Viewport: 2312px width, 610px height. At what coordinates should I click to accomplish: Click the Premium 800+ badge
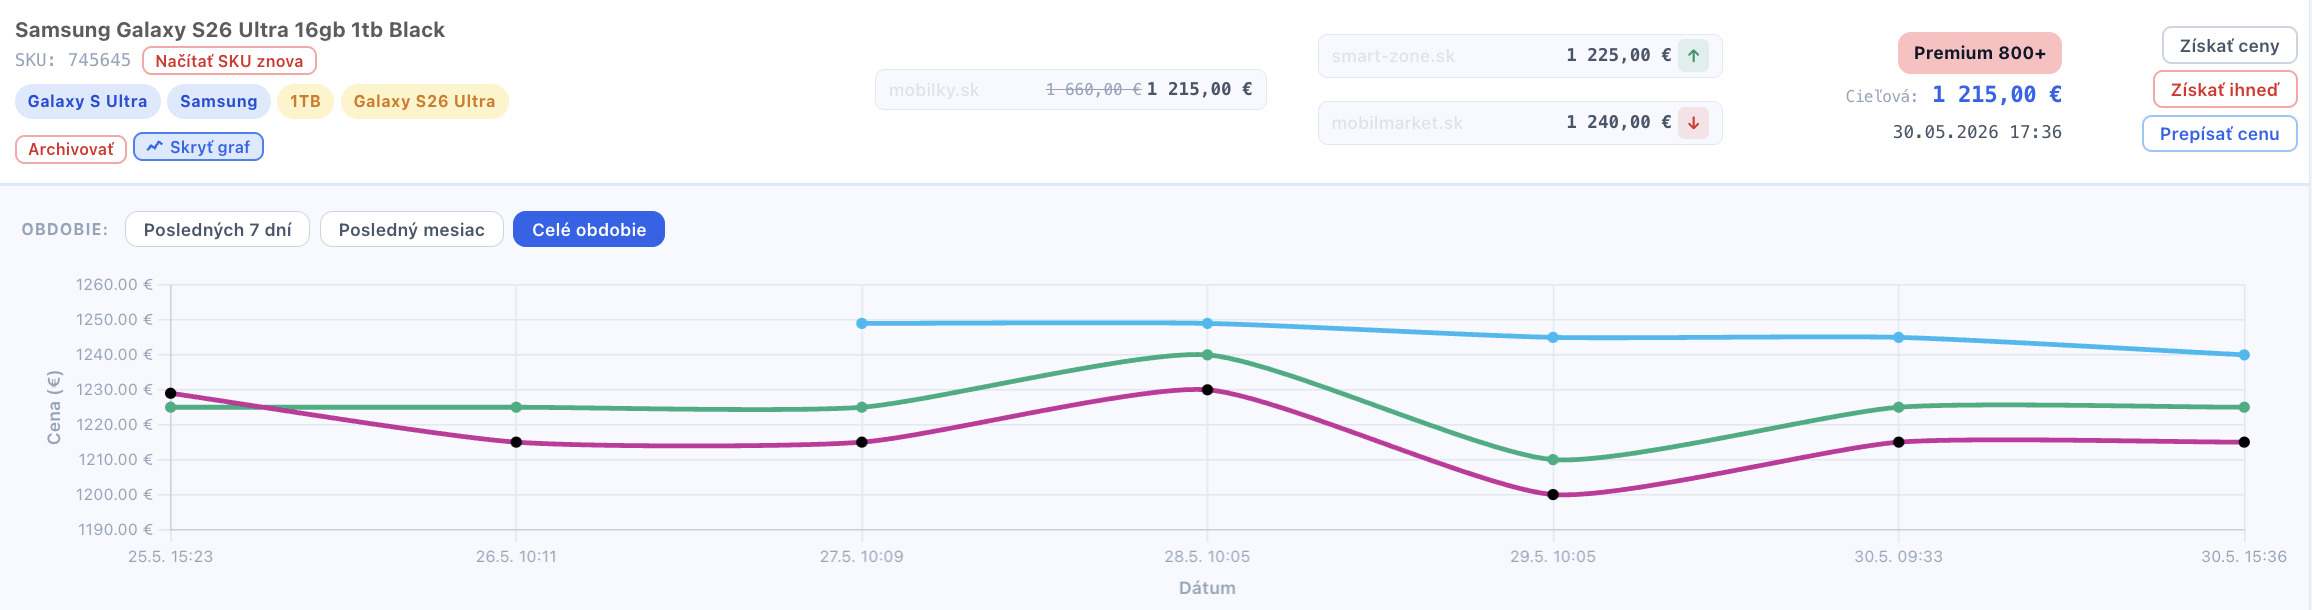click(x=1979, y=53)
